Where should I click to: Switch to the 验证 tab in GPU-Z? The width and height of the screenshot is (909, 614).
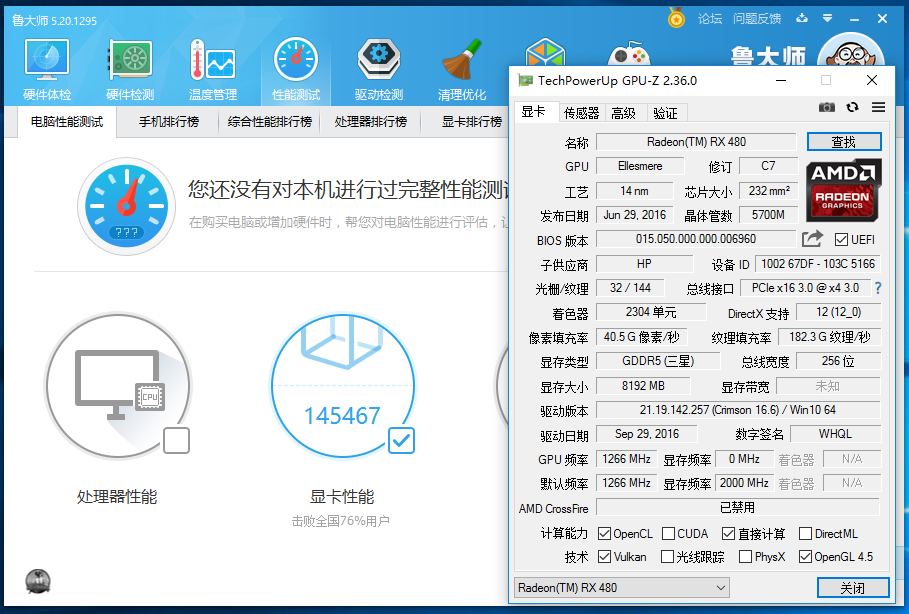666,113
